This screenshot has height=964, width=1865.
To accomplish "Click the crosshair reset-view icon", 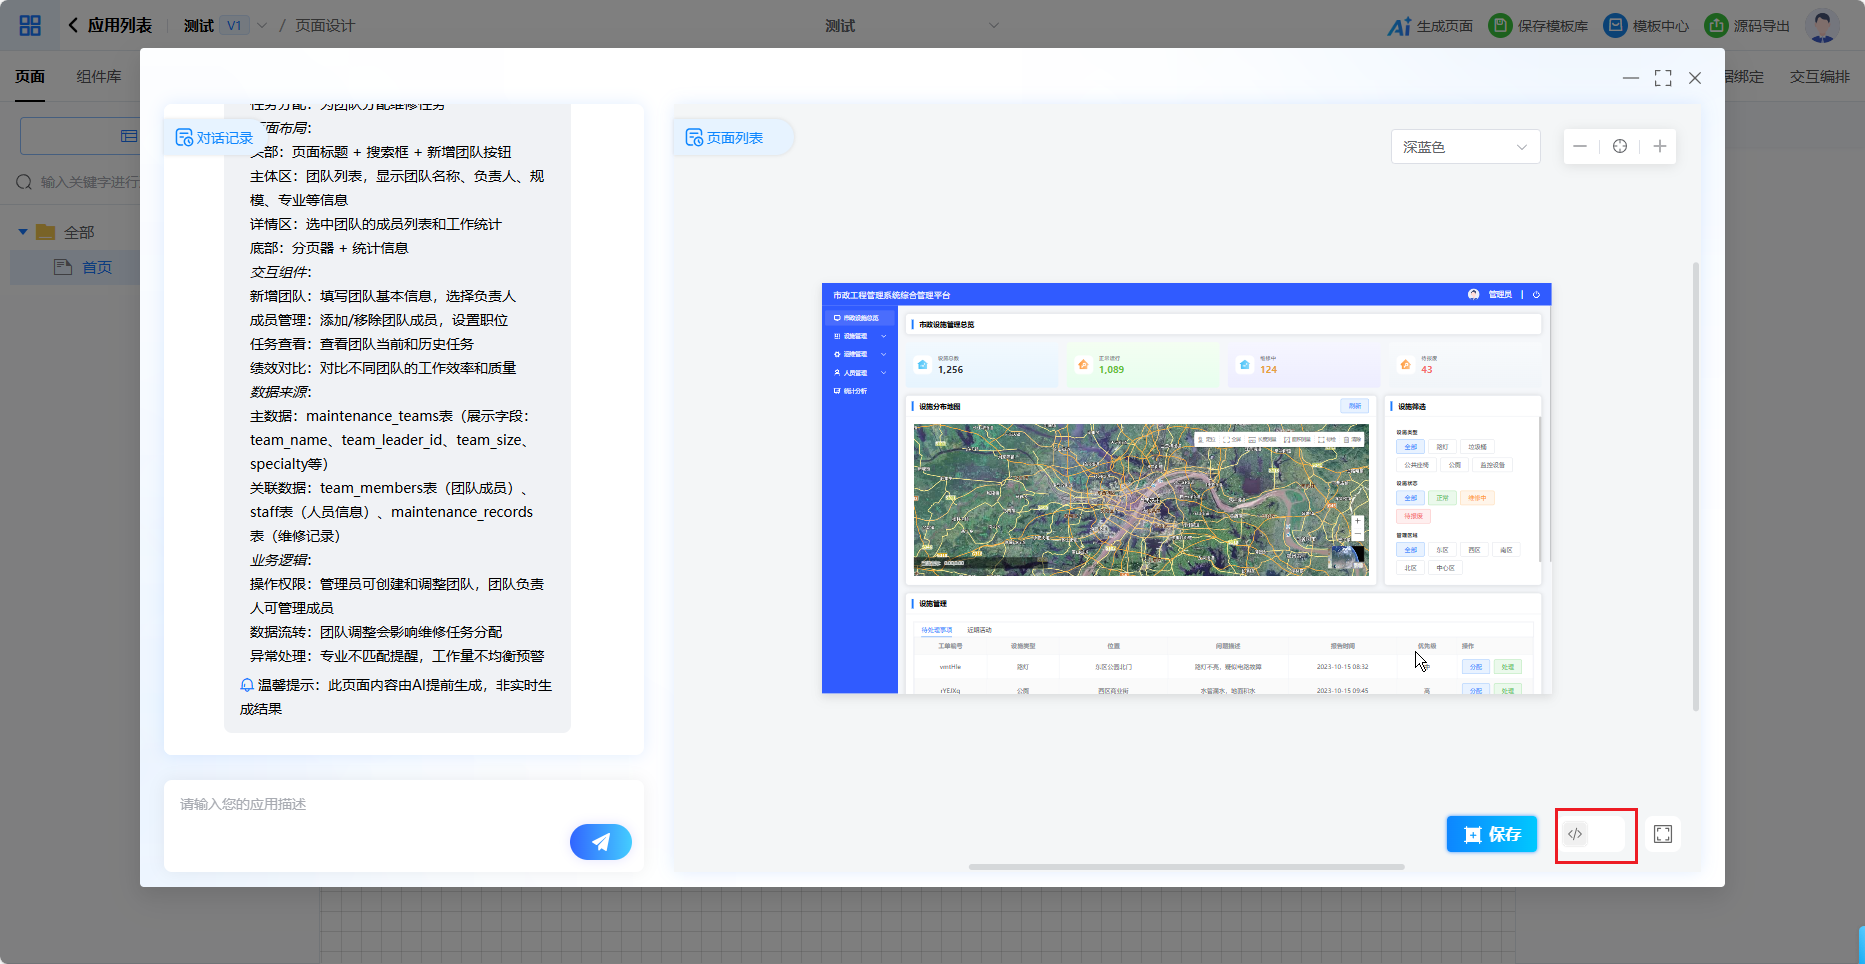I will [x=1620, y=147].
